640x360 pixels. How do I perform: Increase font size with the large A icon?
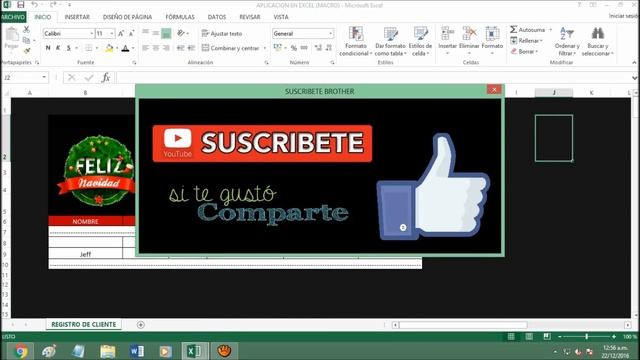[x=121, y=33]
